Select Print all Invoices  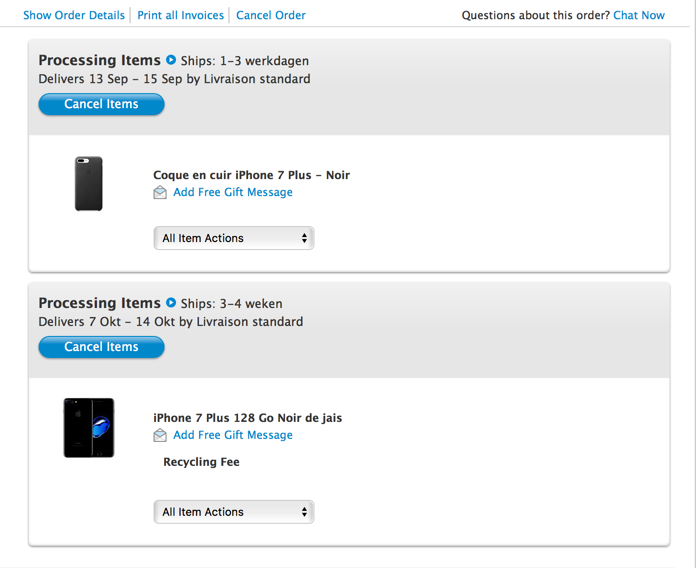[180, 15]
